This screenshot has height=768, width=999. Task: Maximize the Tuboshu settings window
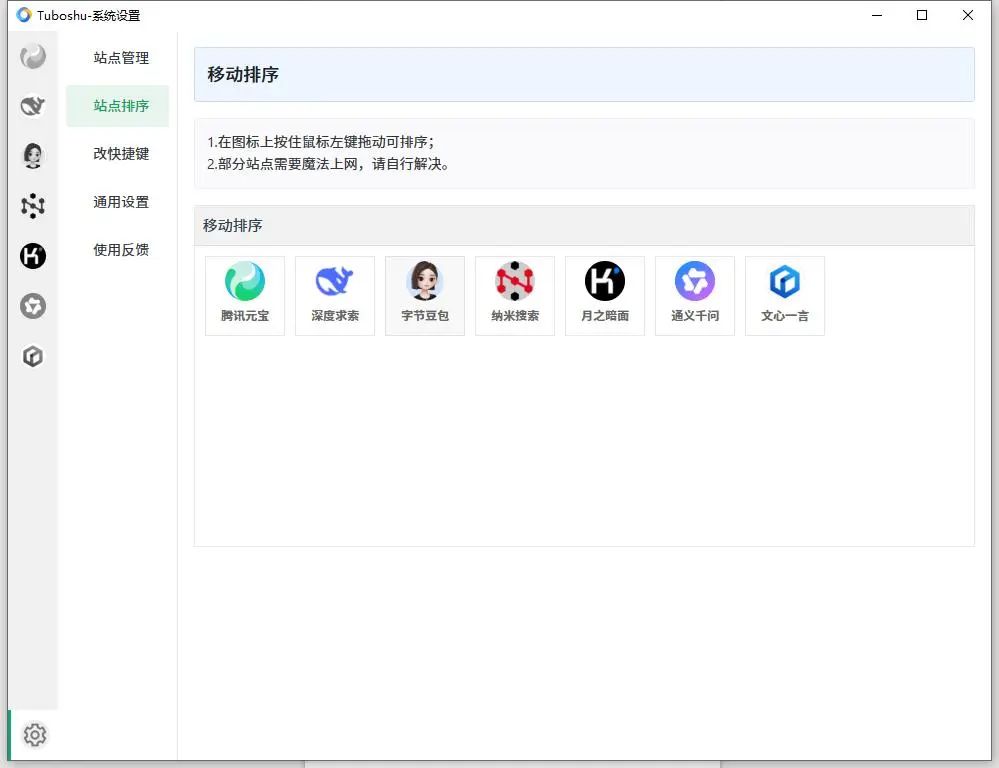[922, 15]
